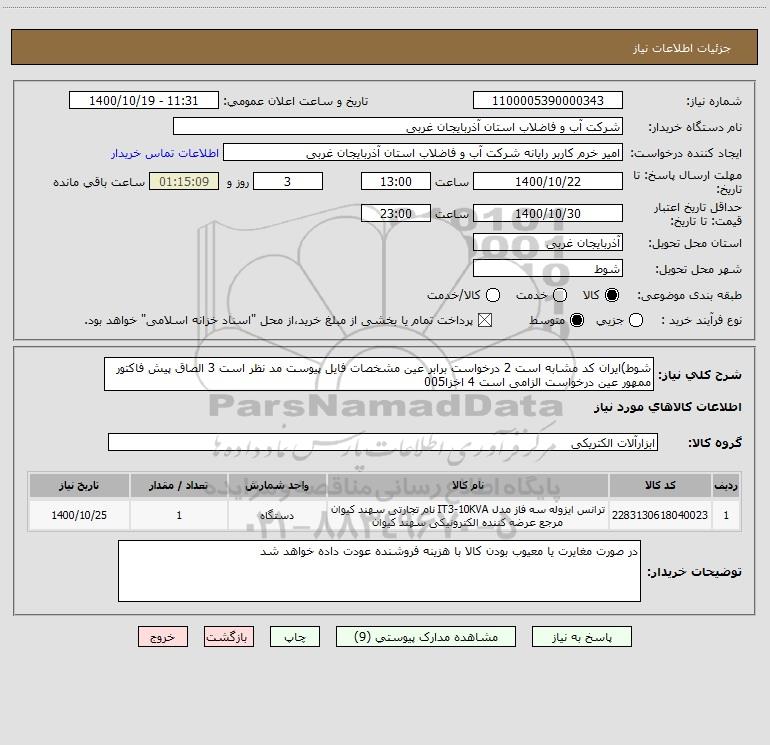
Task: Click the row number cell in the ردیف column
Action: (726, 515)
